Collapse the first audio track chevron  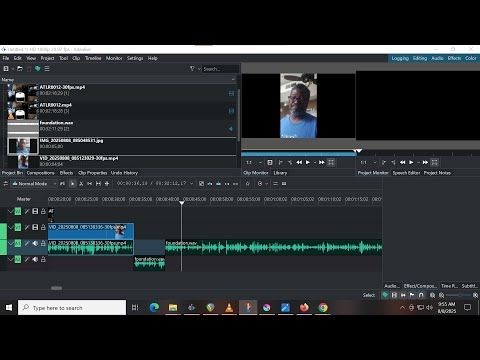[11, 243]
